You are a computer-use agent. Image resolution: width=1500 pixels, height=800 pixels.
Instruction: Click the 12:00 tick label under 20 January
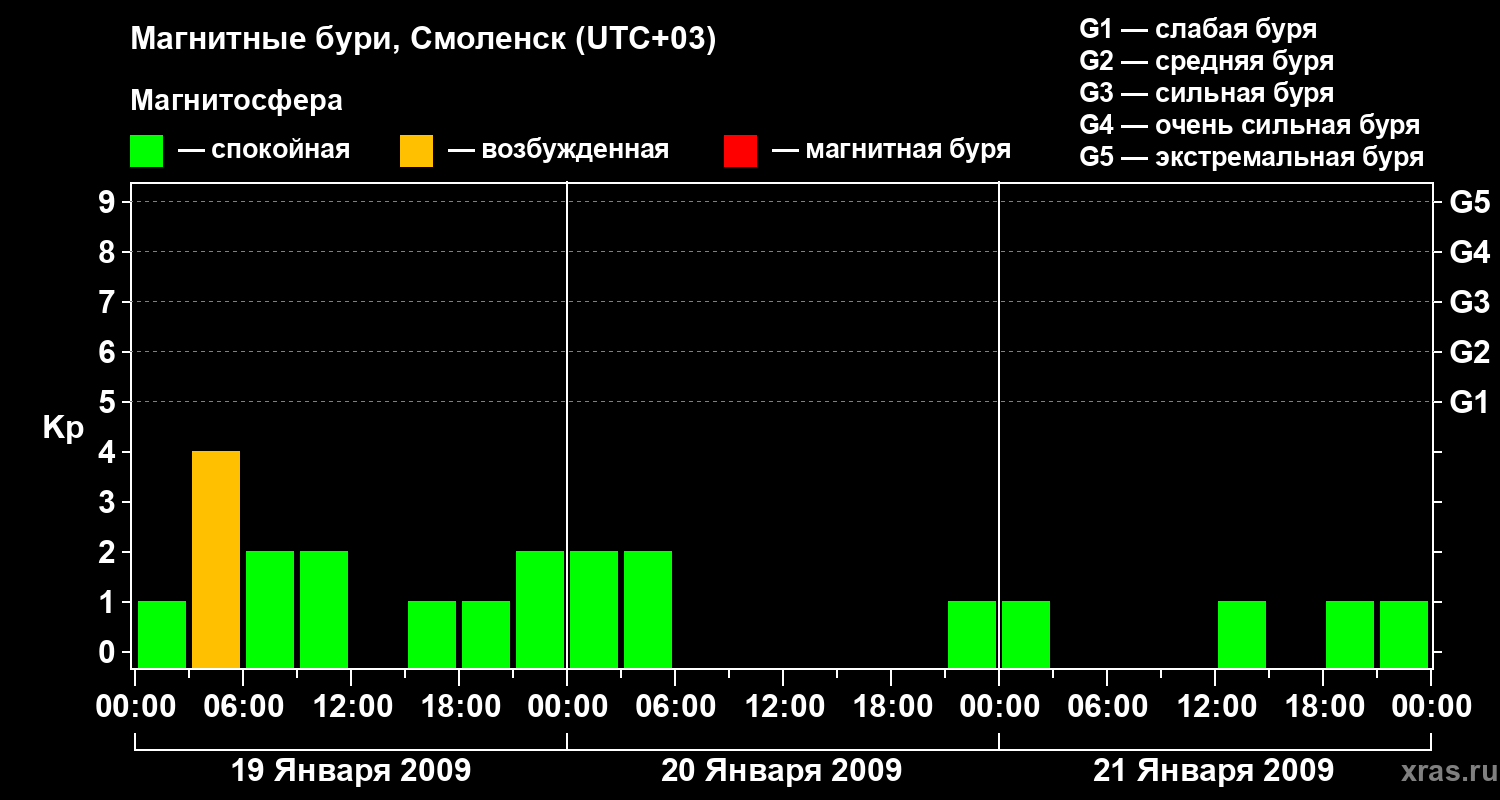point(783,707)
